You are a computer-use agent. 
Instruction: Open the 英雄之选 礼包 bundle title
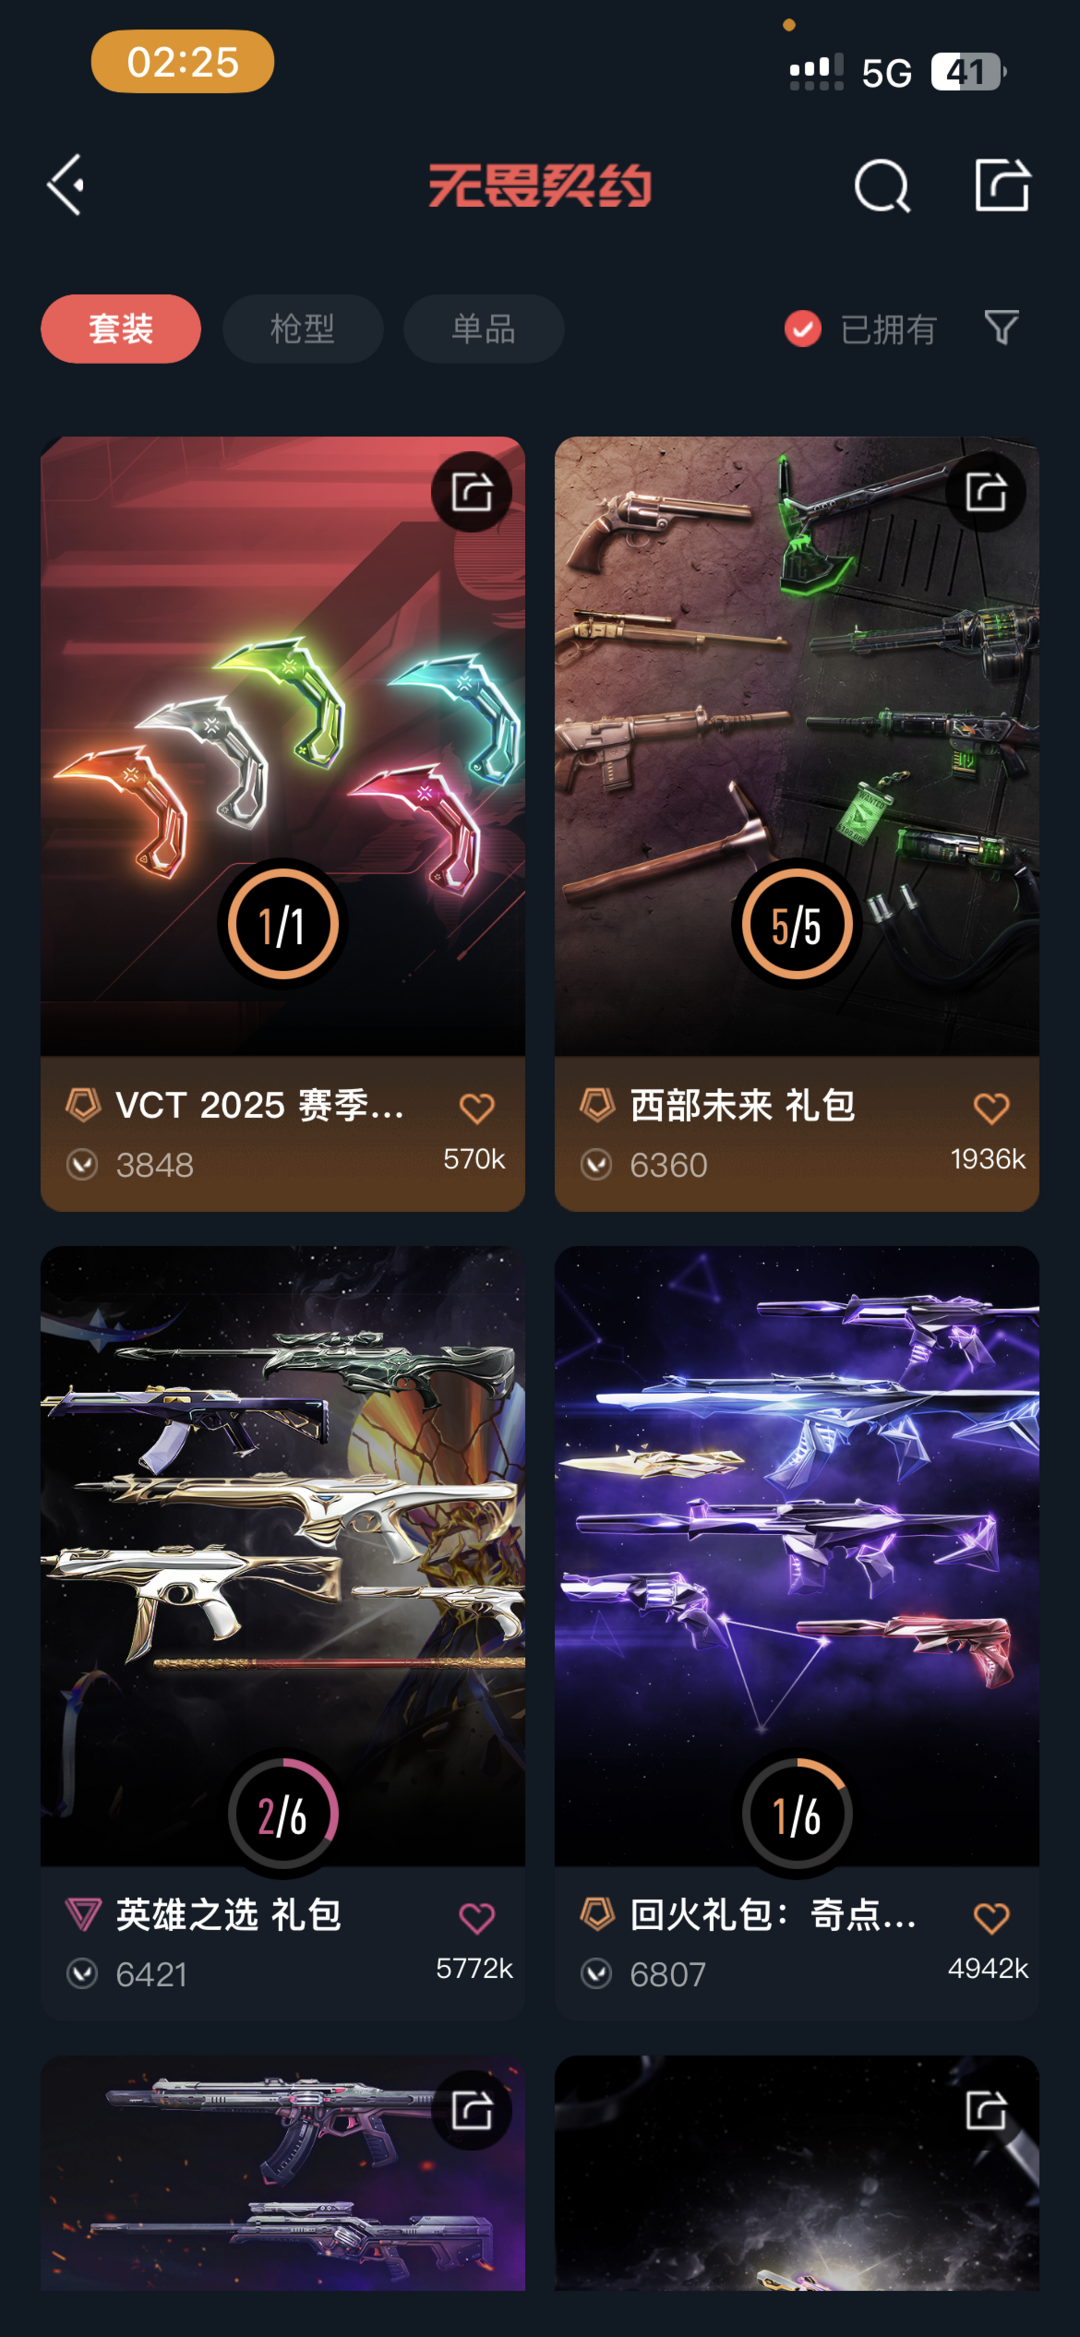coord(229,1915)
